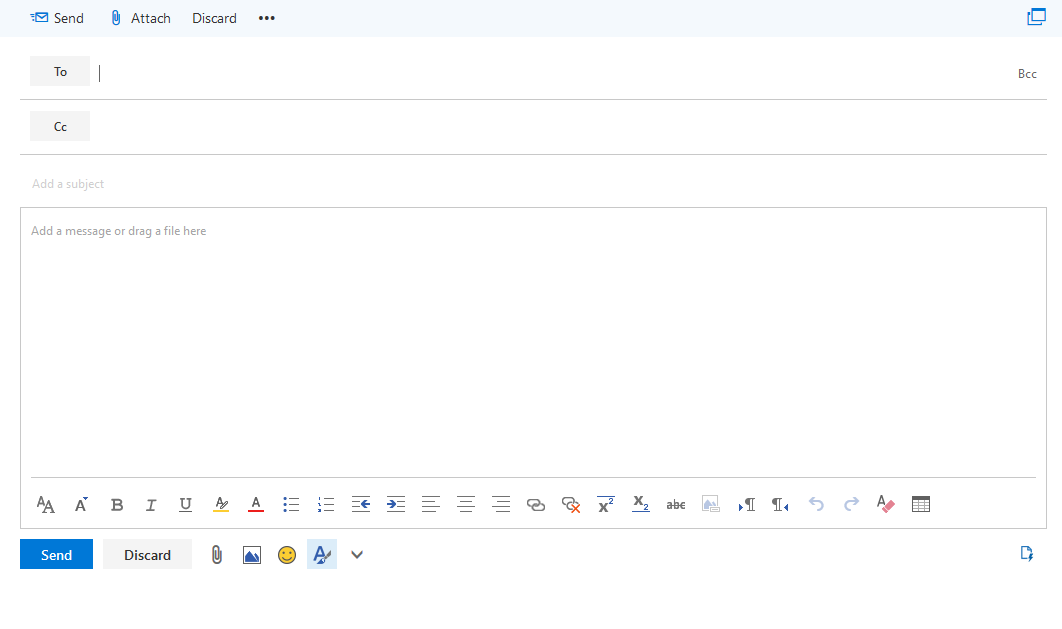Pick a font color
1062x629 pixels.
255,504
